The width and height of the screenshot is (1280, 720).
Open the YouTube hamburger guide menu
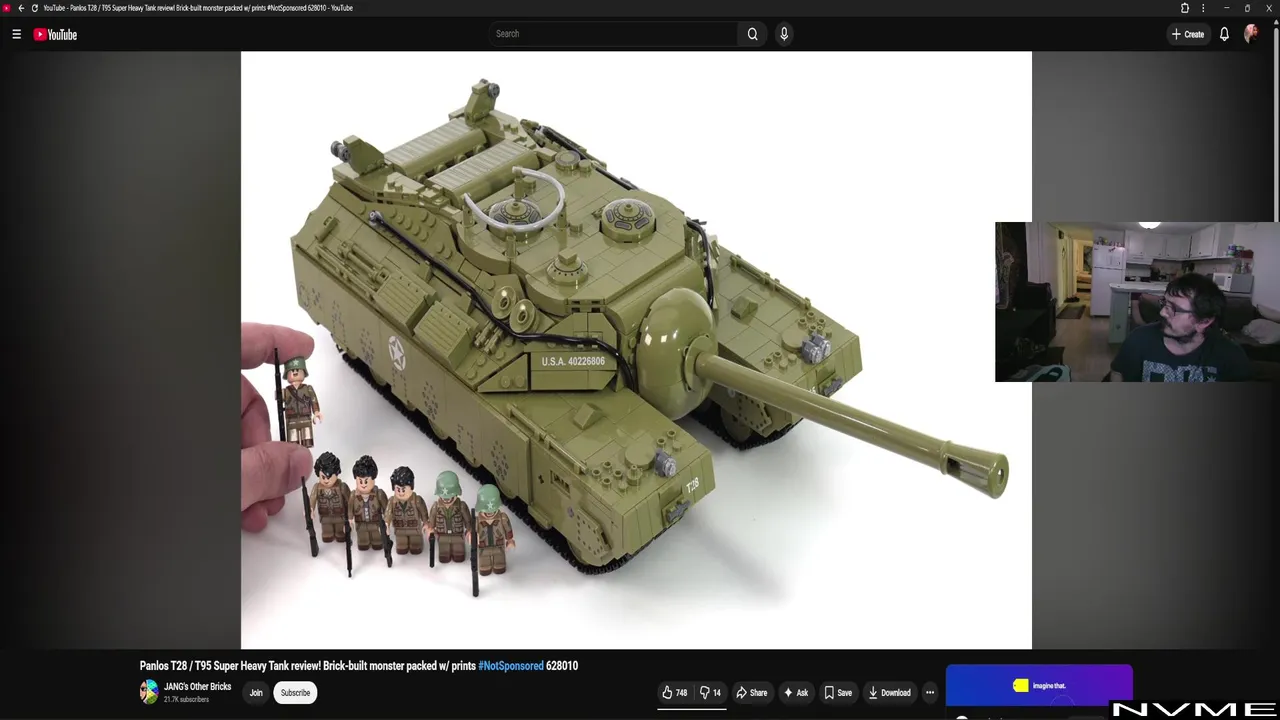(16, 34)
